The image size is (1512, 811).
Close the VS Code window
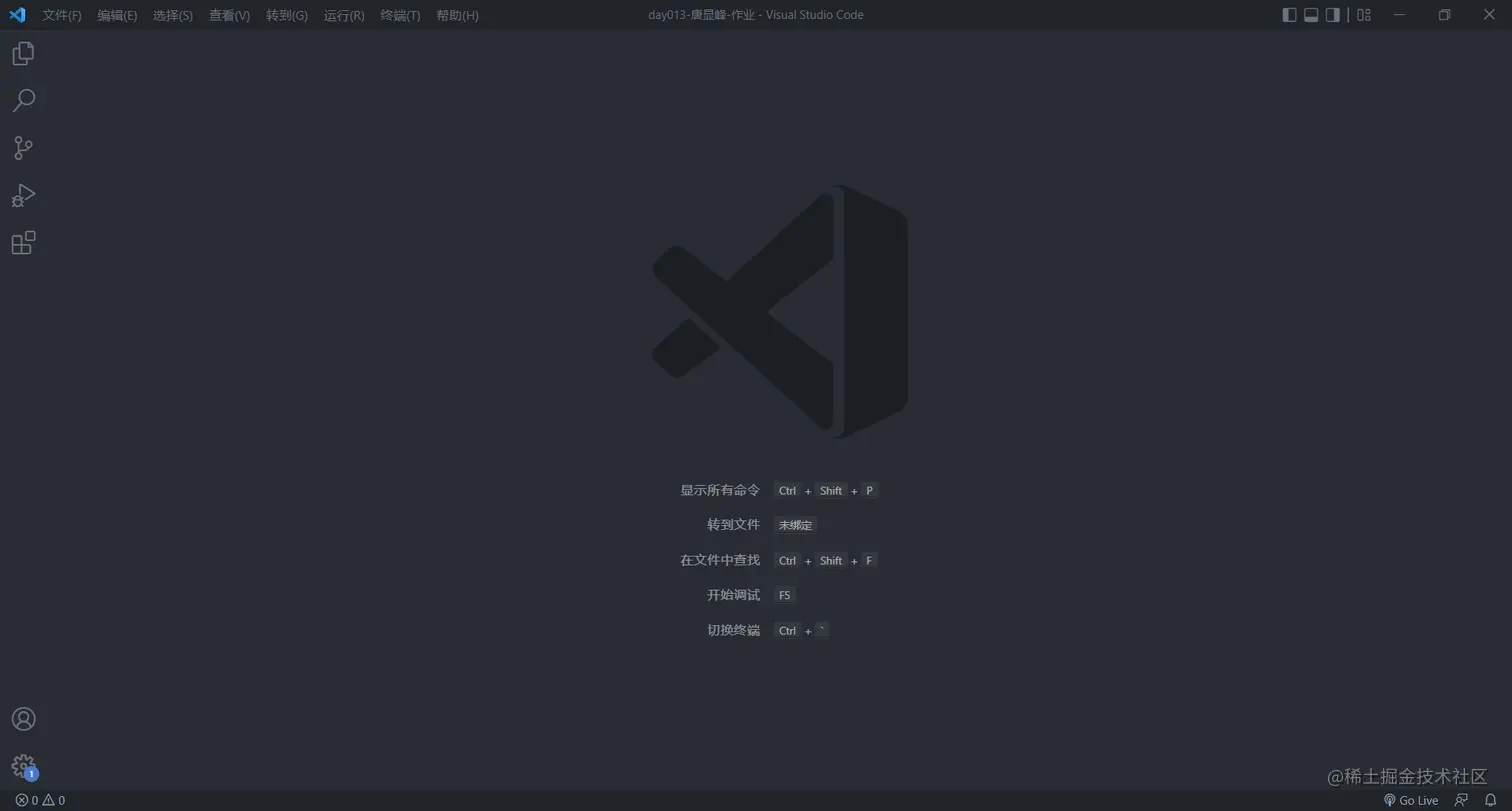pyautogui.click(x=1489, y=15)
